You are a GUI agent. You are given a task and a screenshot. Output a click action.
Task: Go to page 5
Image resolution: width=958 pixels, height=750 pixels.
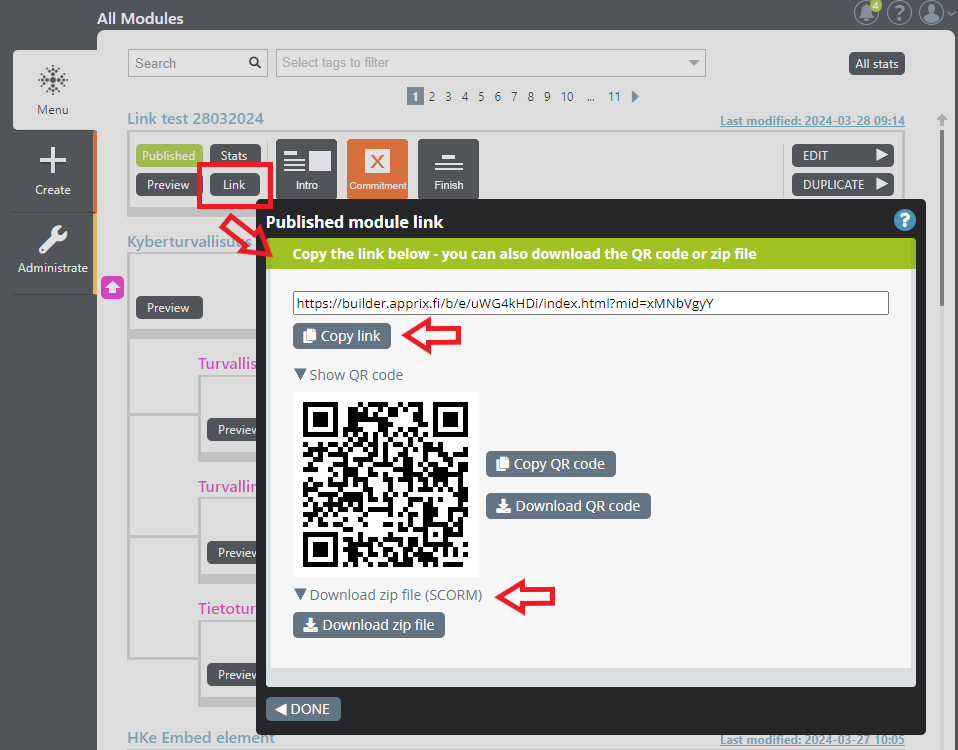(481, 96)
